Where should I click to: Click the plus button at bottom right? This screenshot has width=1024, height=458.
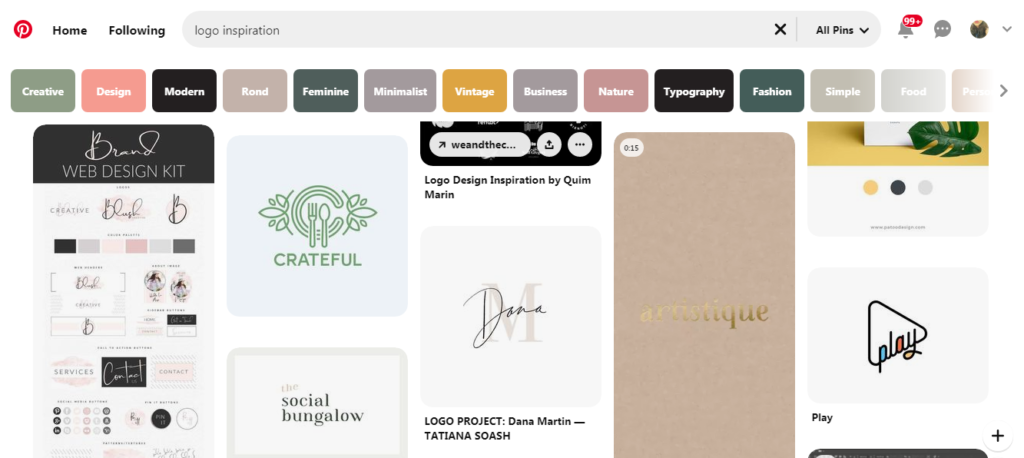tap(997, 436)
